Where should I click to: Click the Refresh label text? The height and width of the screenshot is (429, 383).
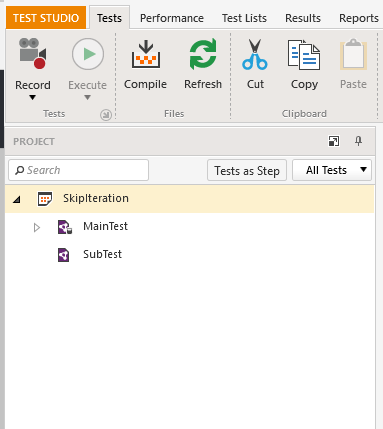click(203, 84)
